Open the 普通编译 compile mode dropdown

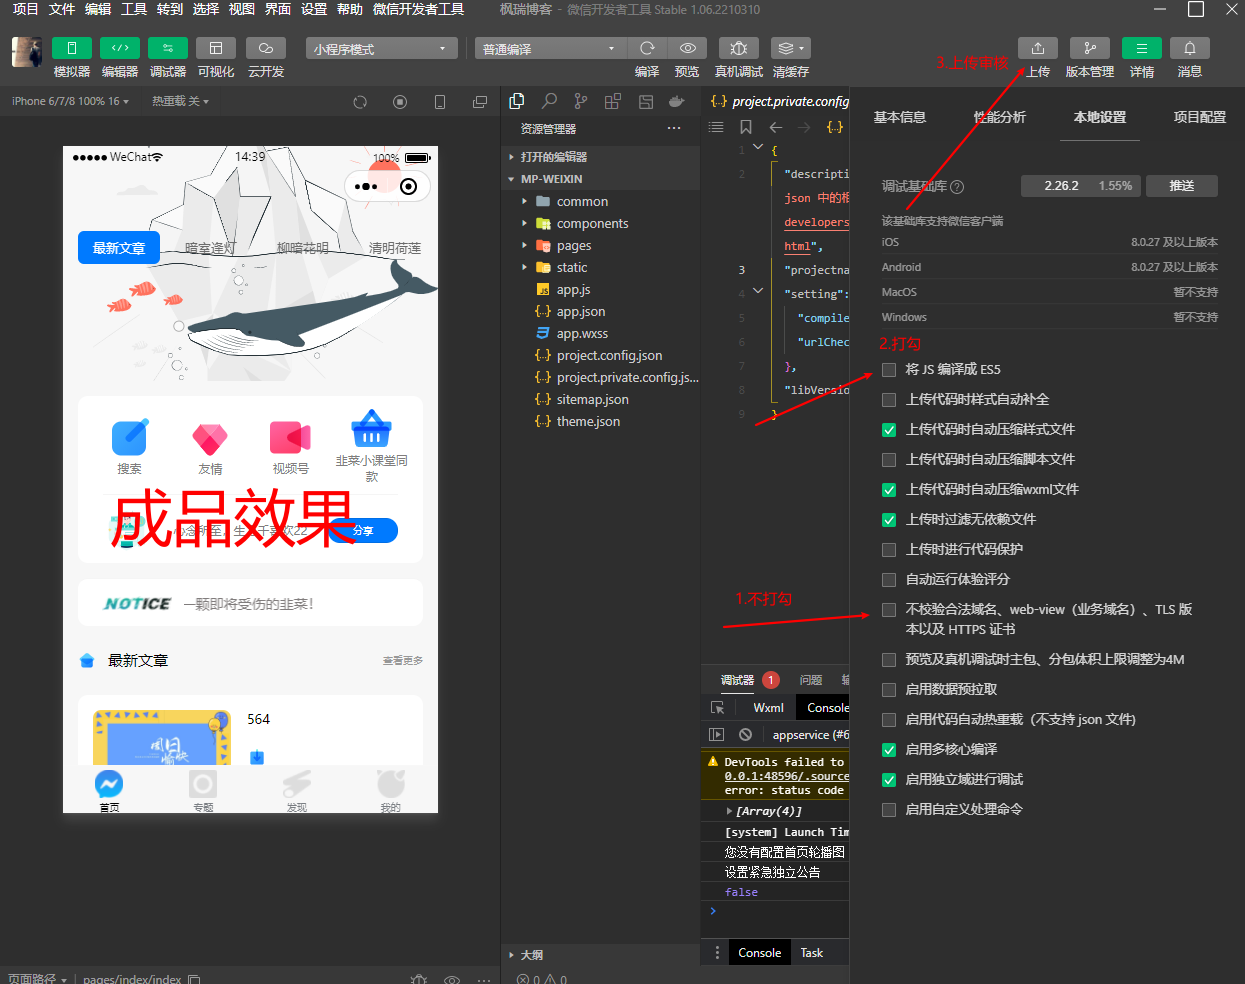pos(550,48)
